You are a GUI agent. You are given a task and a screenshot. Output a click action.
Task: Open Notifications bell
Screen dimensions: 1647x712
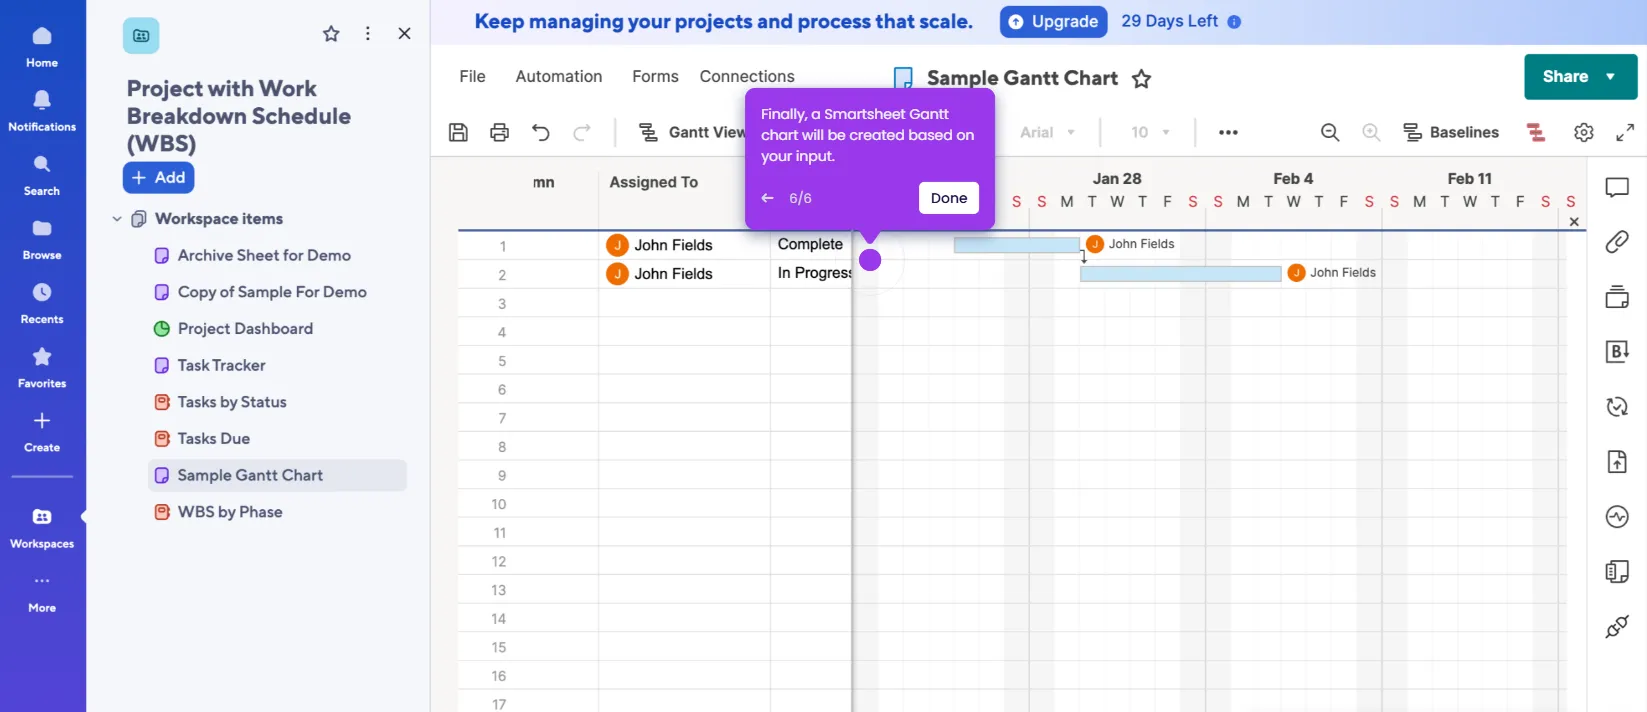(42, 110)
